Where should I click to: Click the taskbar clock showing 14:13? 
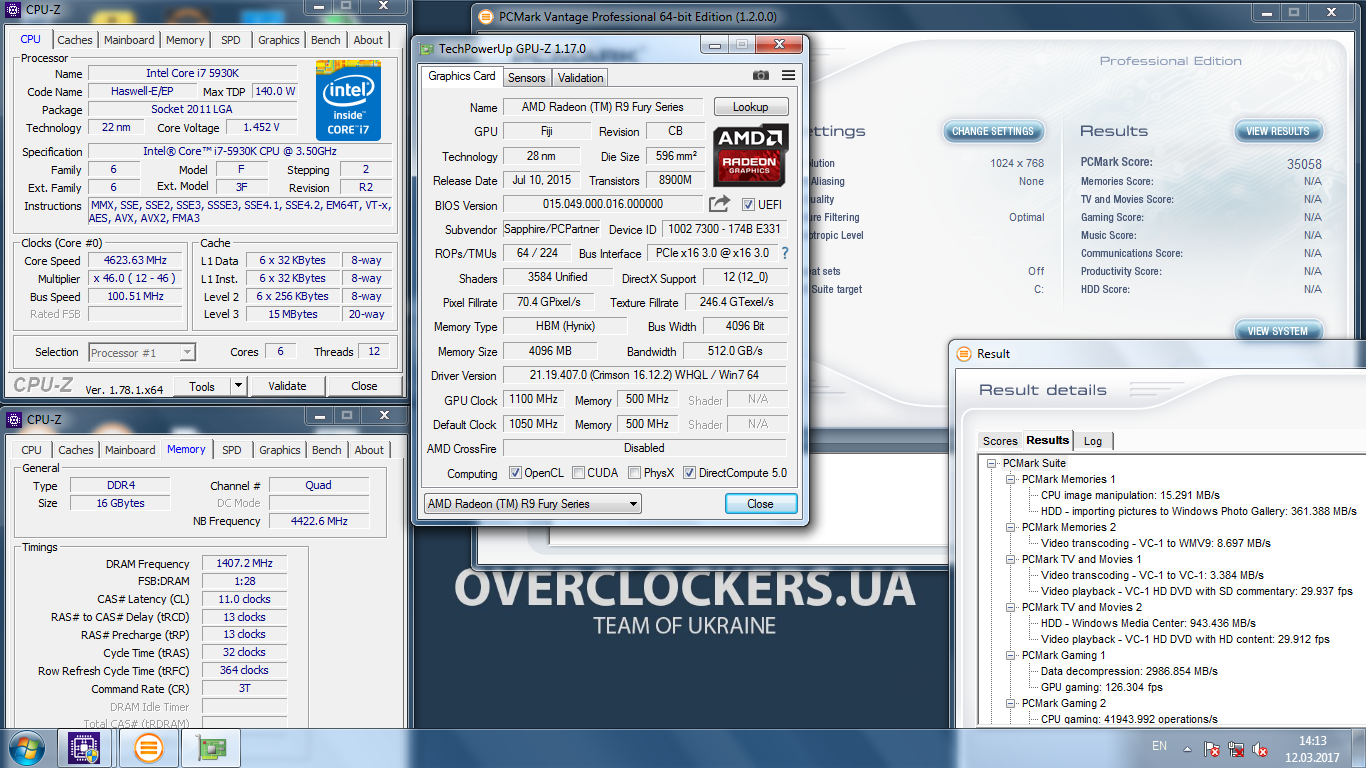click(x=1312, y=748)
